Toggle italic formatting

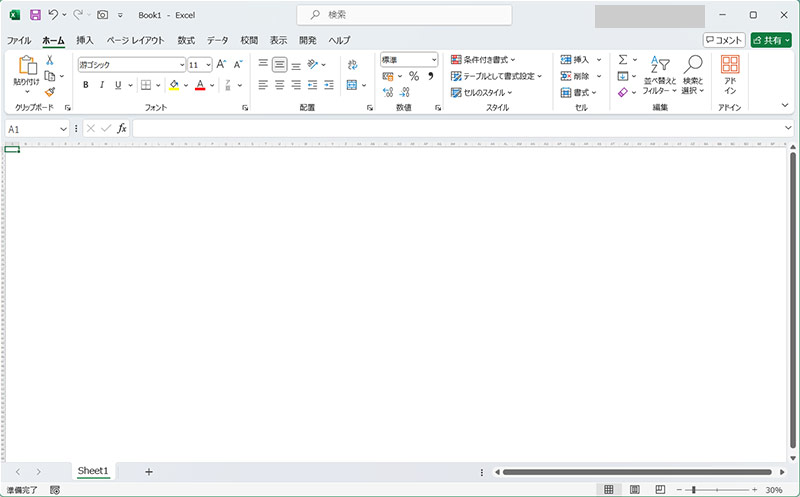click(102, 85)
